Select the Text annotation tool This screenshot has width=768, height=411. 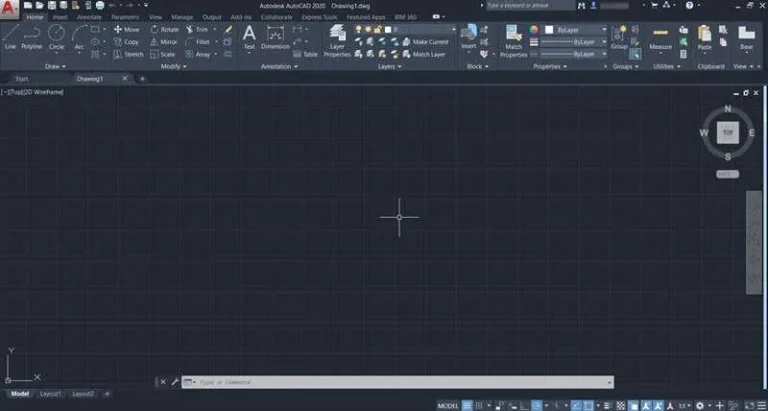click(249, 37)
